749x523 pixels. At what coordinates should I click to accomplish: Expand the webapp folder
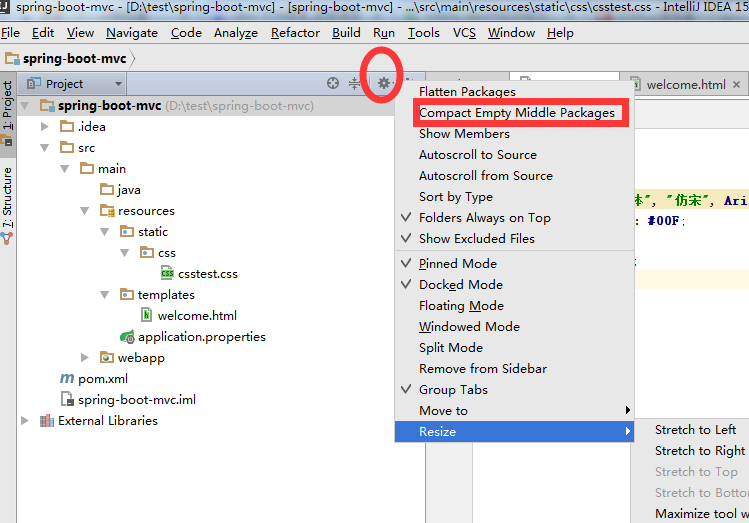point(85,357)
